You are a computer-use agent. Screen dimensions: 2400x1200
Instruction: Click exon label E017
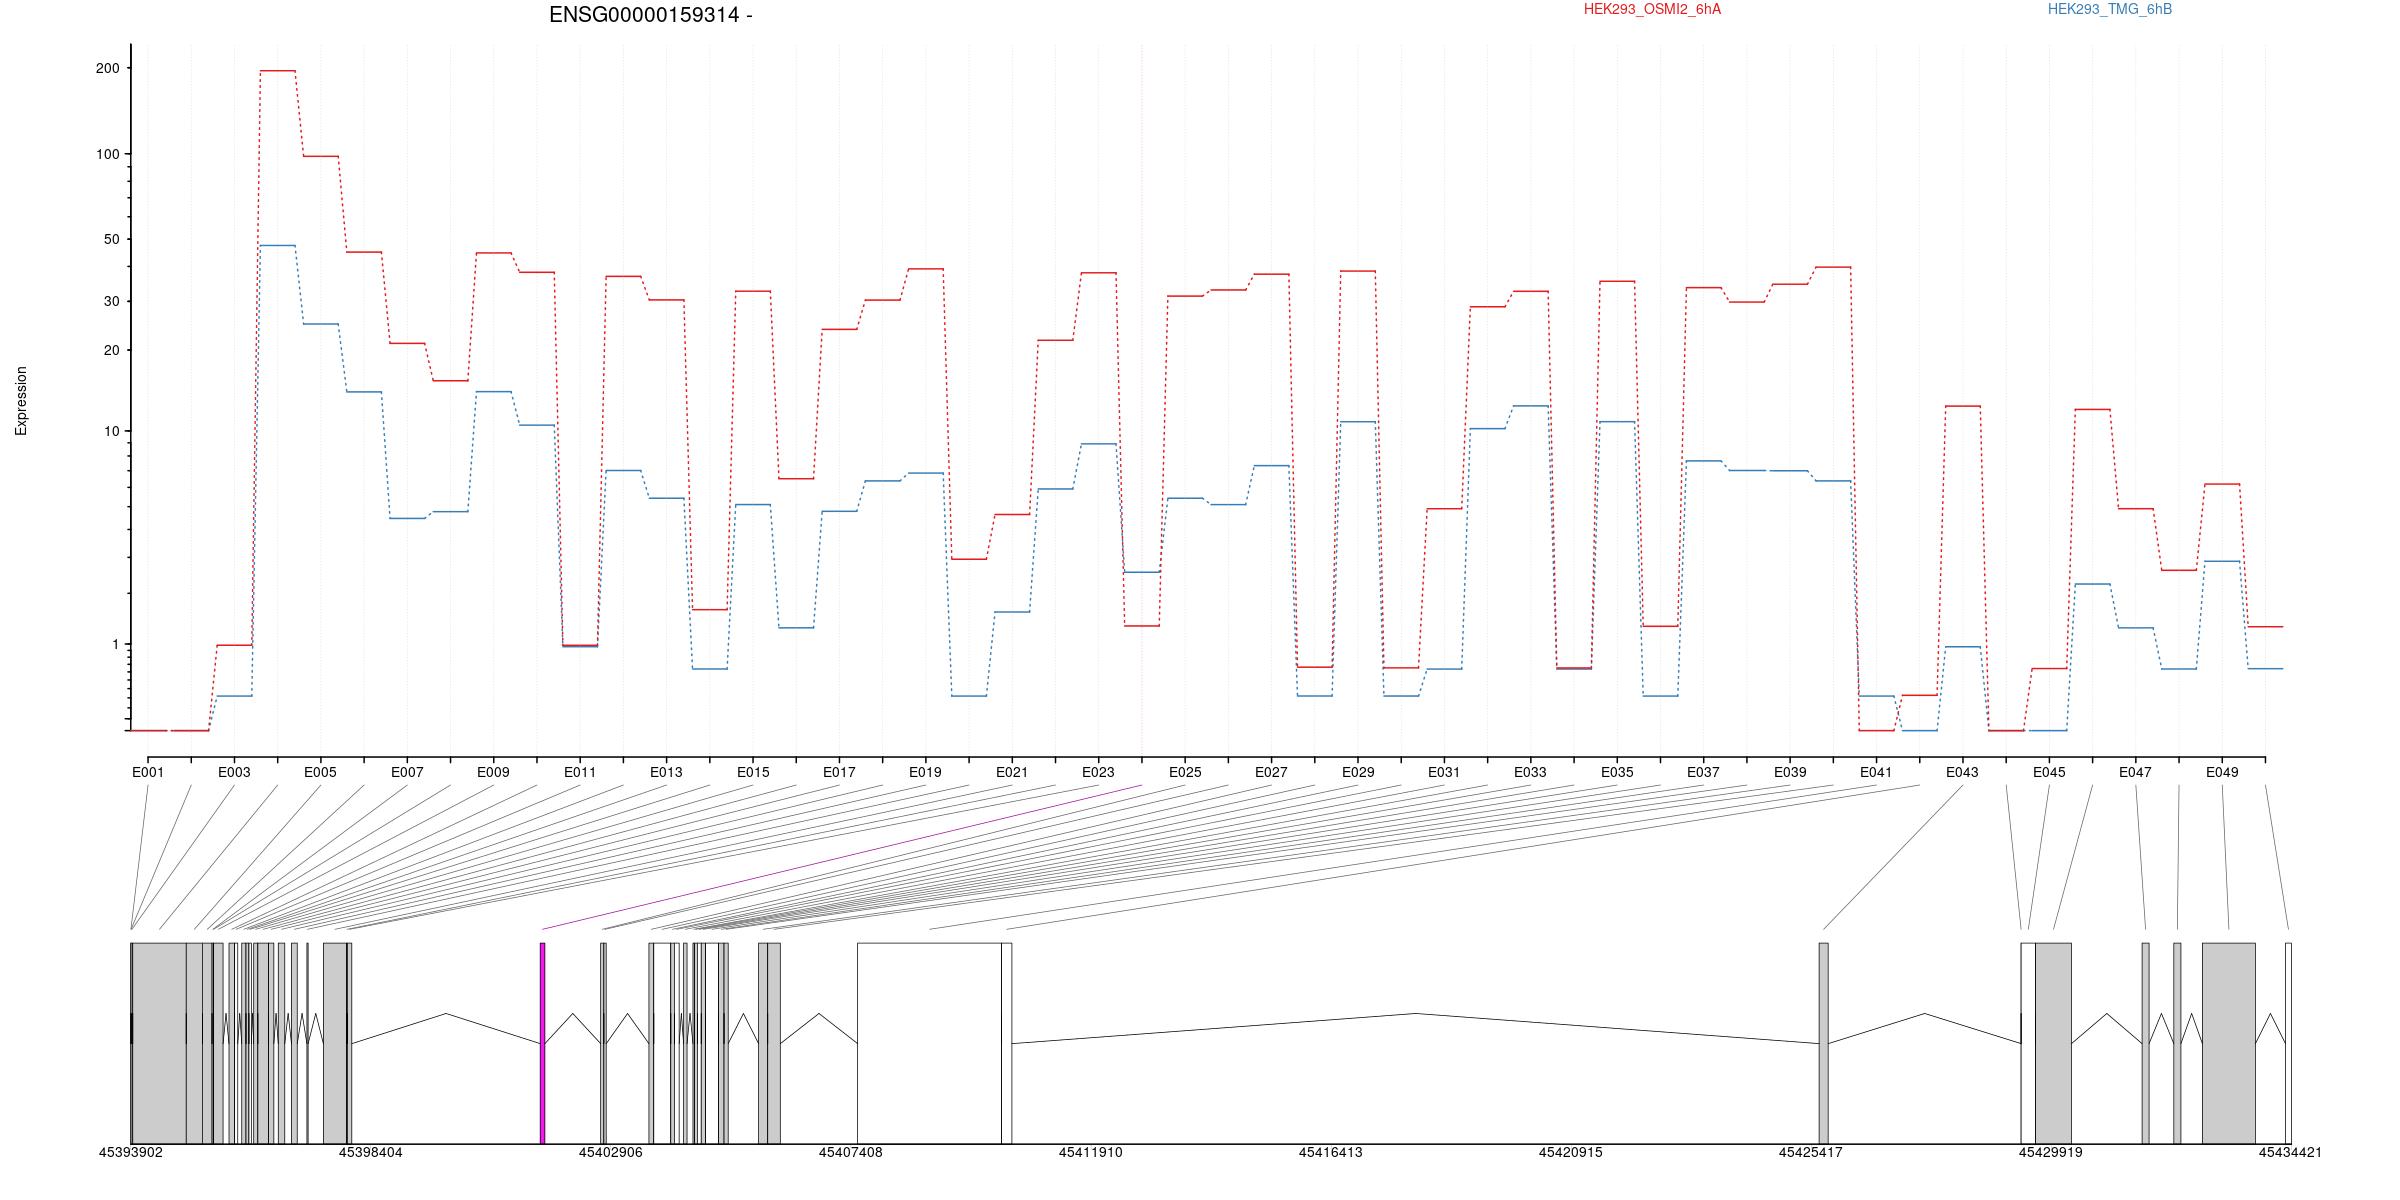[839, 772]
